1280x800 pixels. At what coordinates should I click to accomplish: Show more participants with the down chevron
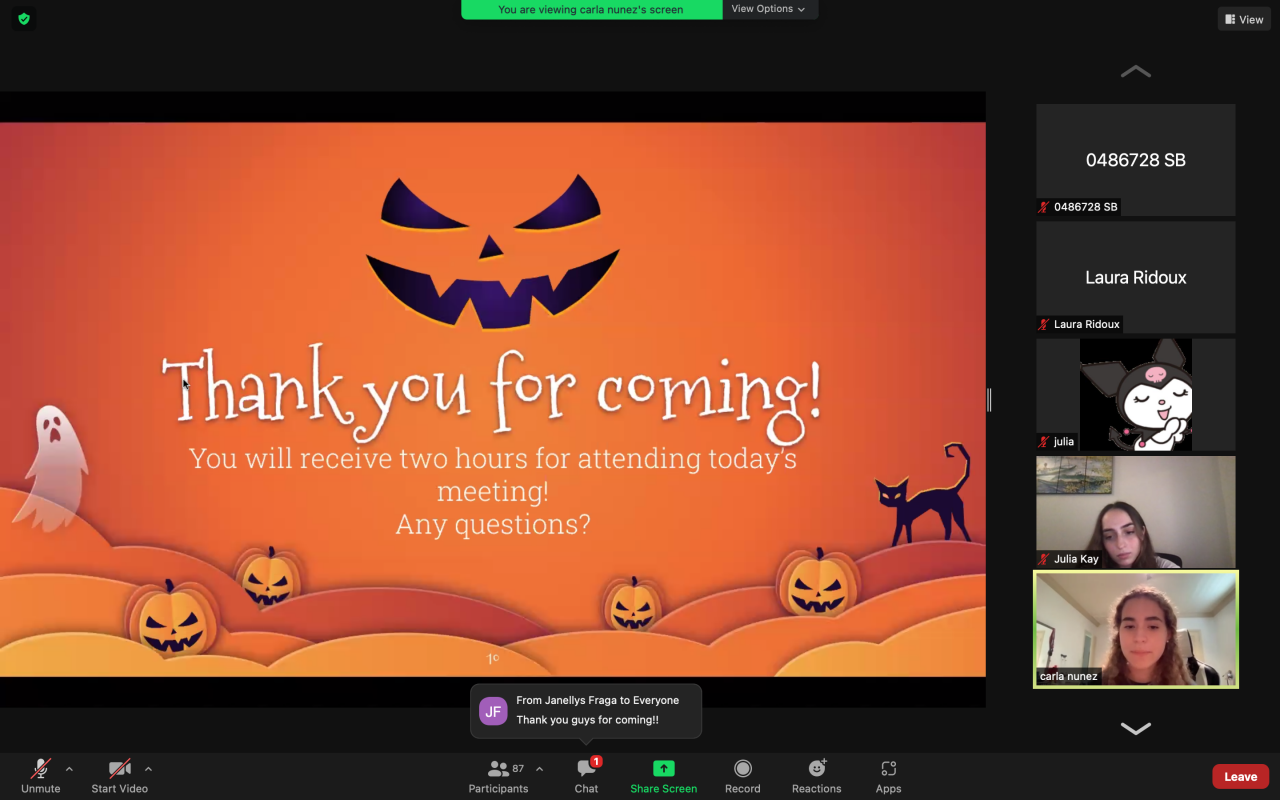[1135, 728]
